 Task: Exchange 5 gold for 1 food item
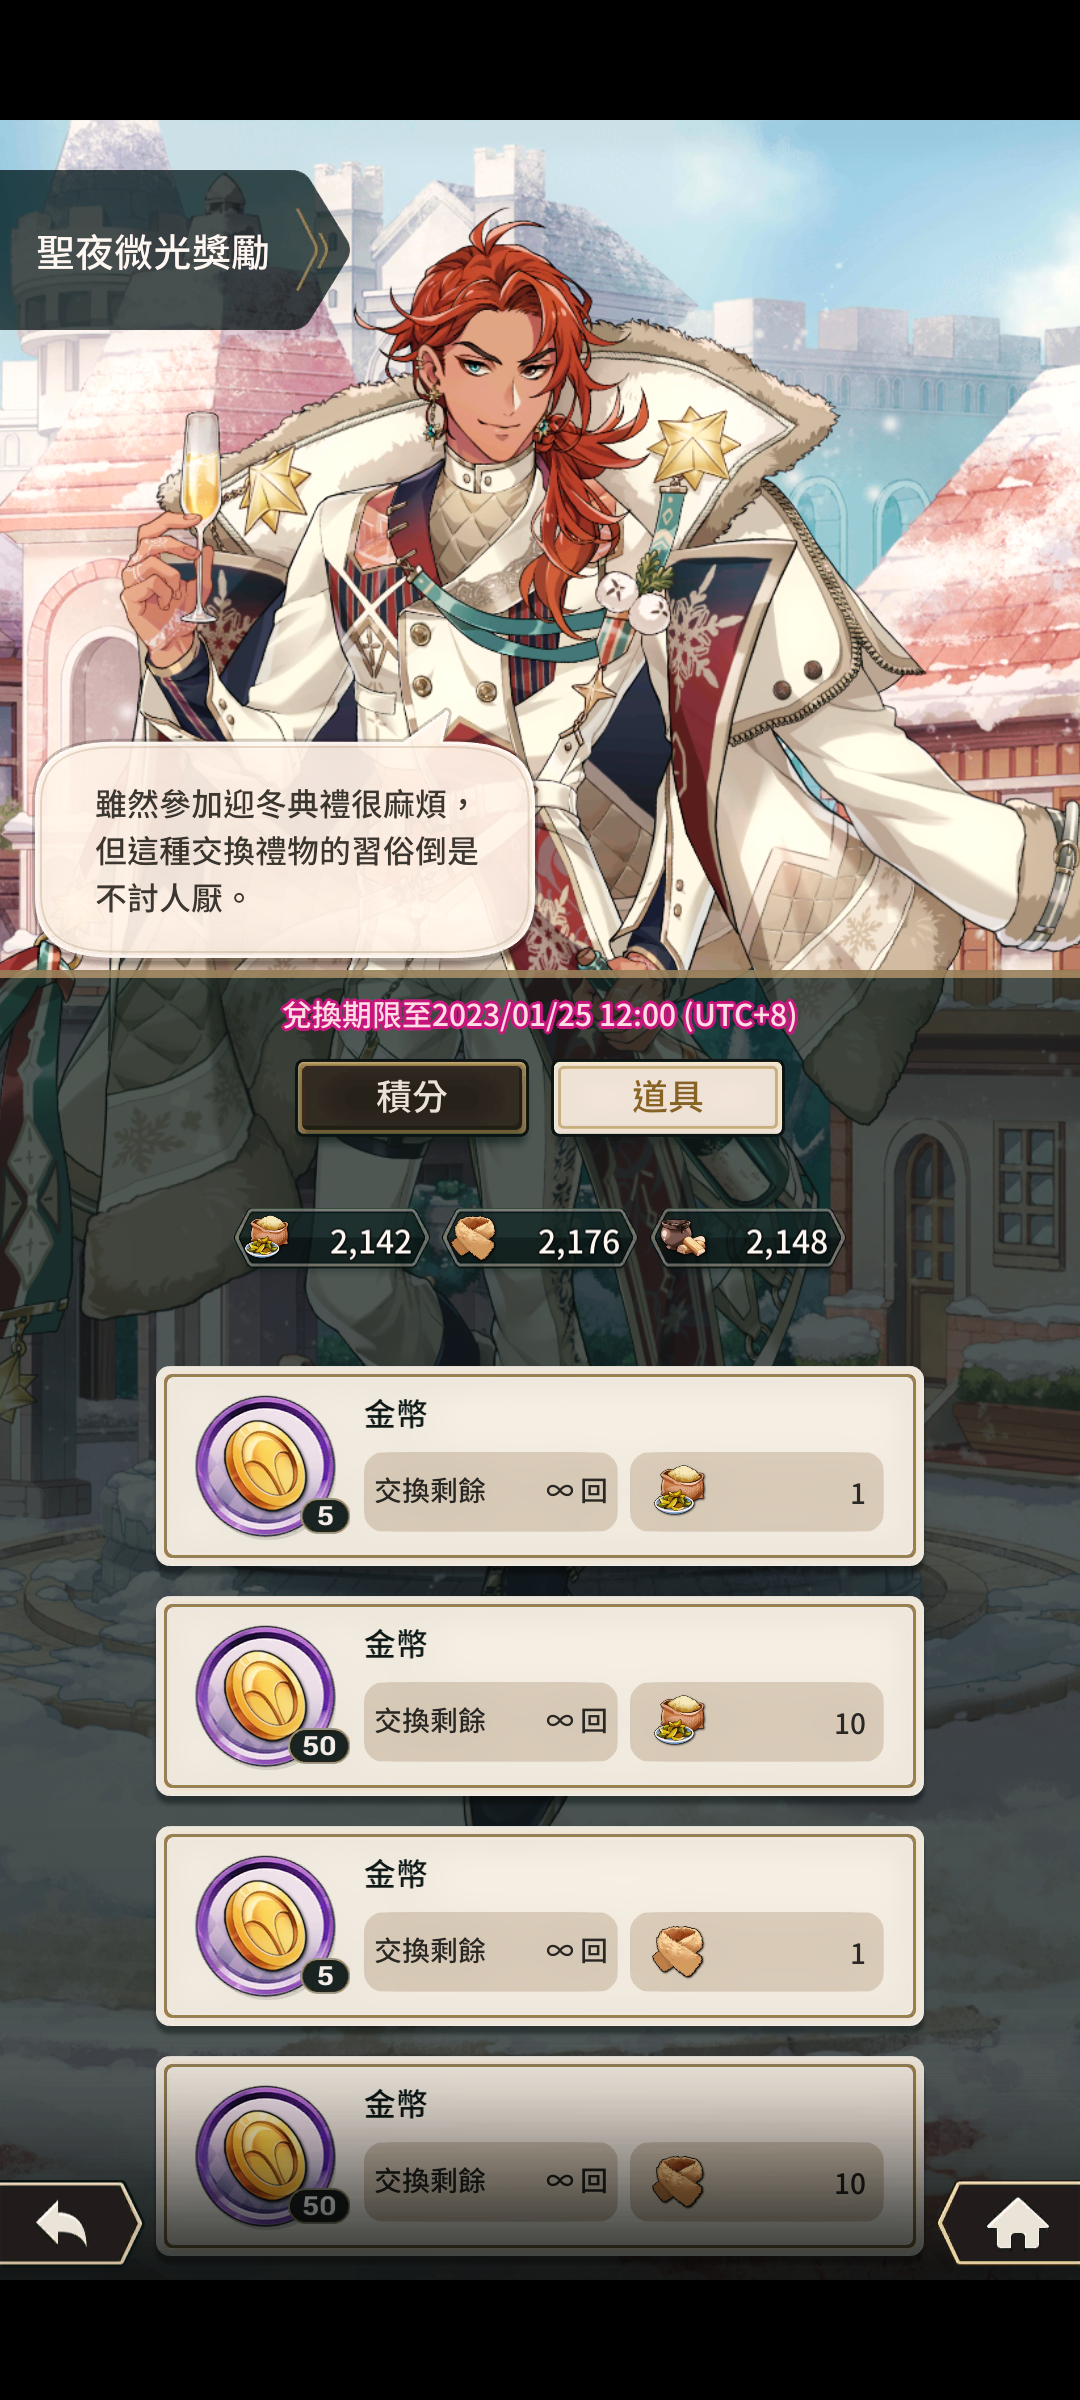click(757, 1492)
